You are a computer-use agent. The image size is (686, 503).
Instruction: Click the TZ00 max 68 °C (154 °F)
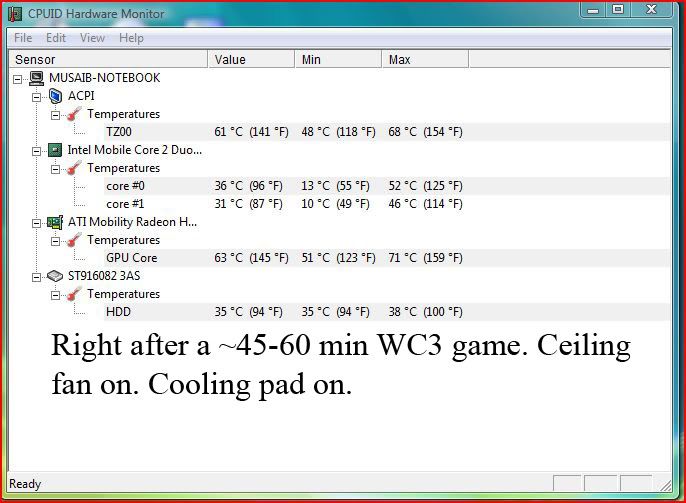(425, 132)
